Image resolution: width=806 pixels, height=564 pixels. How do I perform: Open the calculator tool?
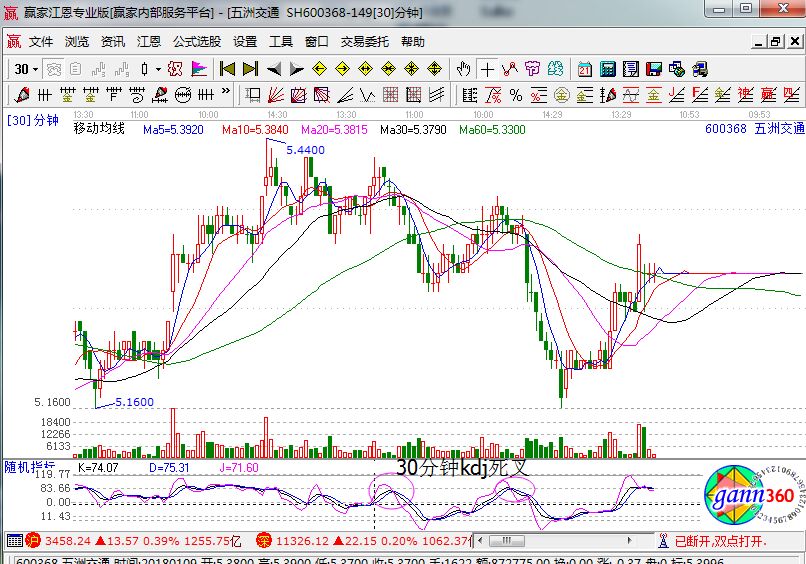click(x=607, y=69)
